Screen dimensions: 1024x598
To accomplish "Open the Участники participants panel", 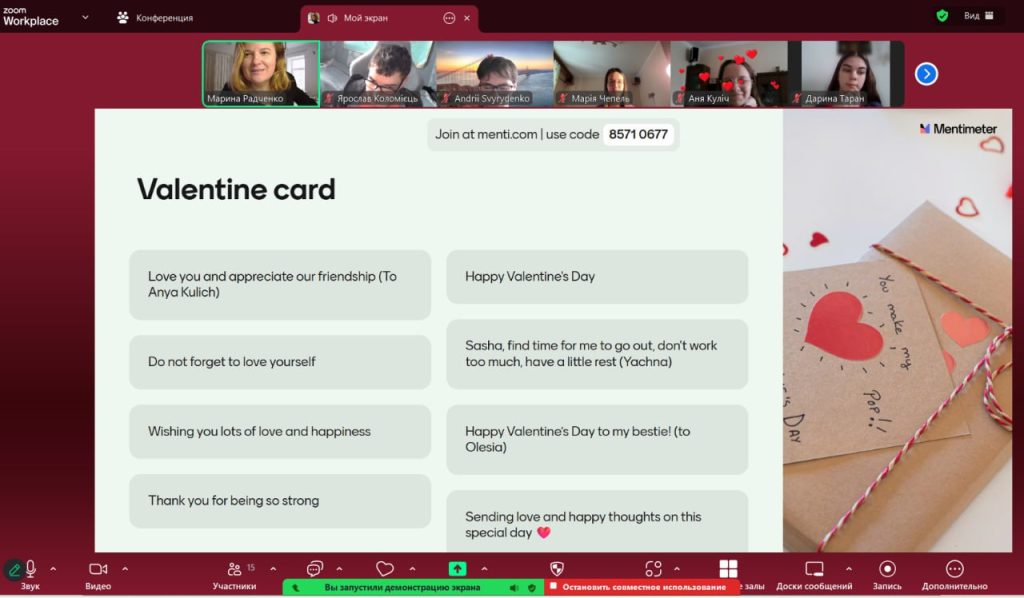I will pyautogui.click(x=235, y=569).
